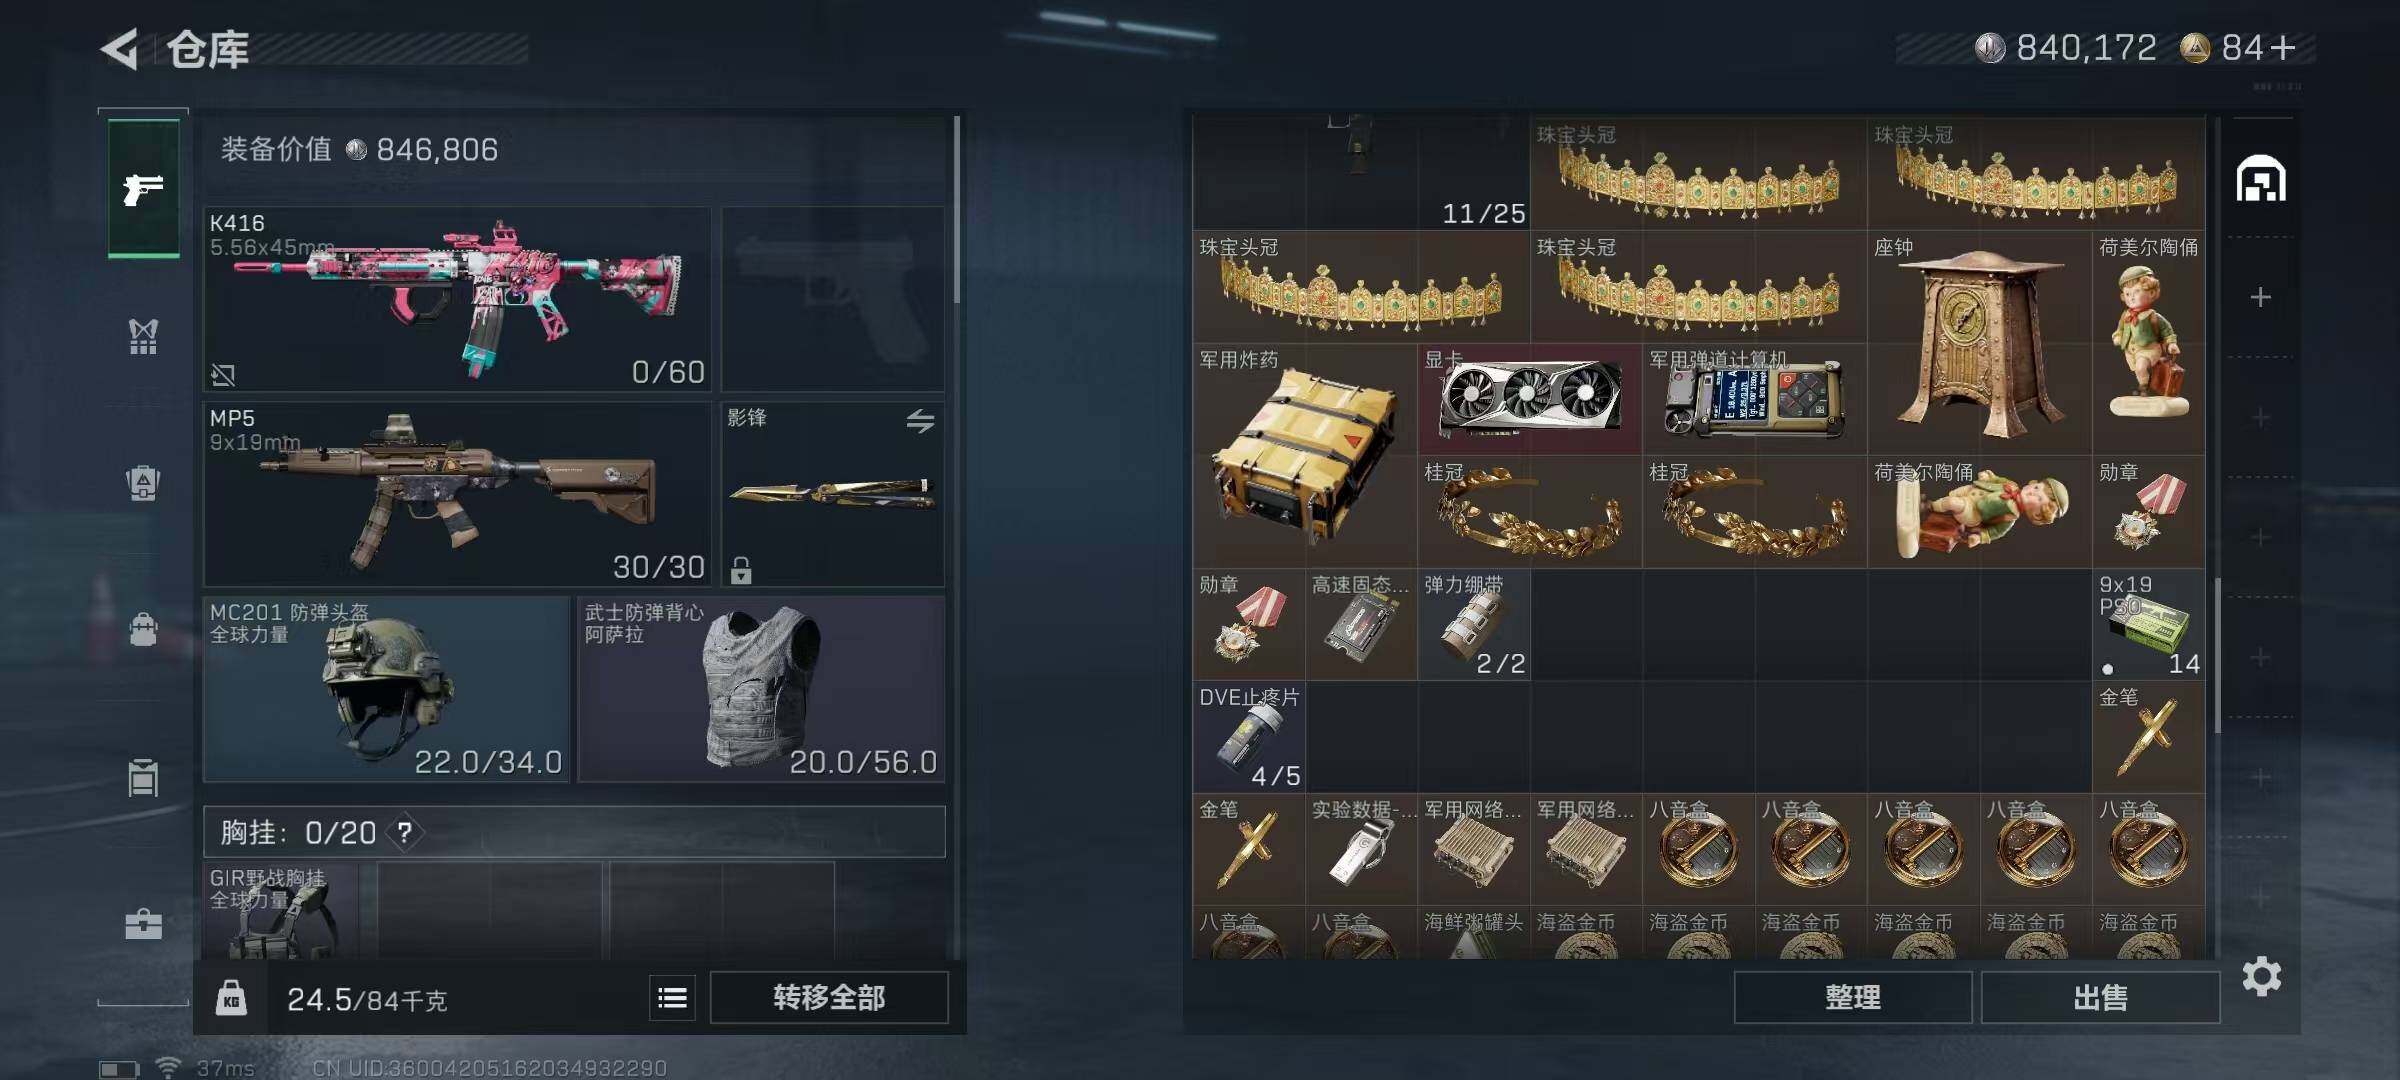Click the 出售 sell button
Screen dimensions: 2400x1080
click(2100, 997)
